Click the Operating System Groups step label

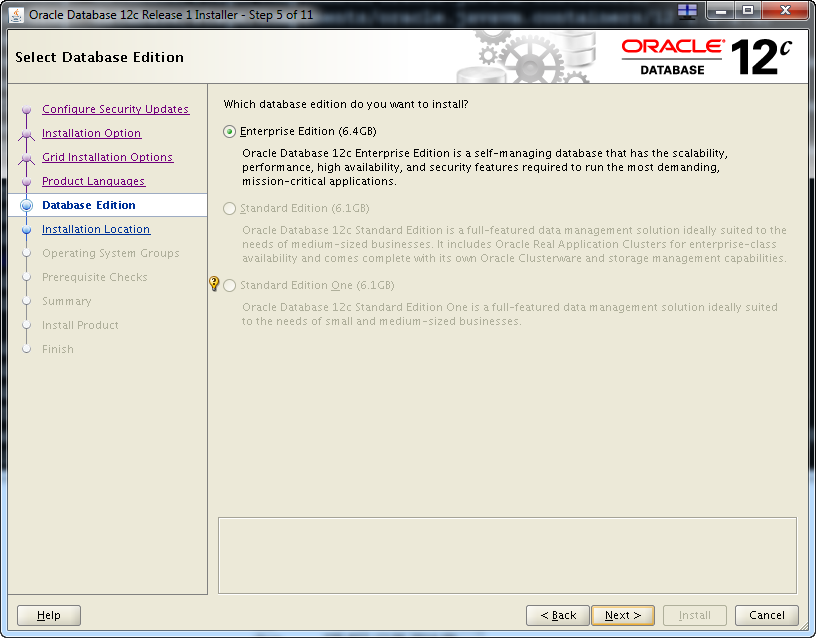pos(111,253)
